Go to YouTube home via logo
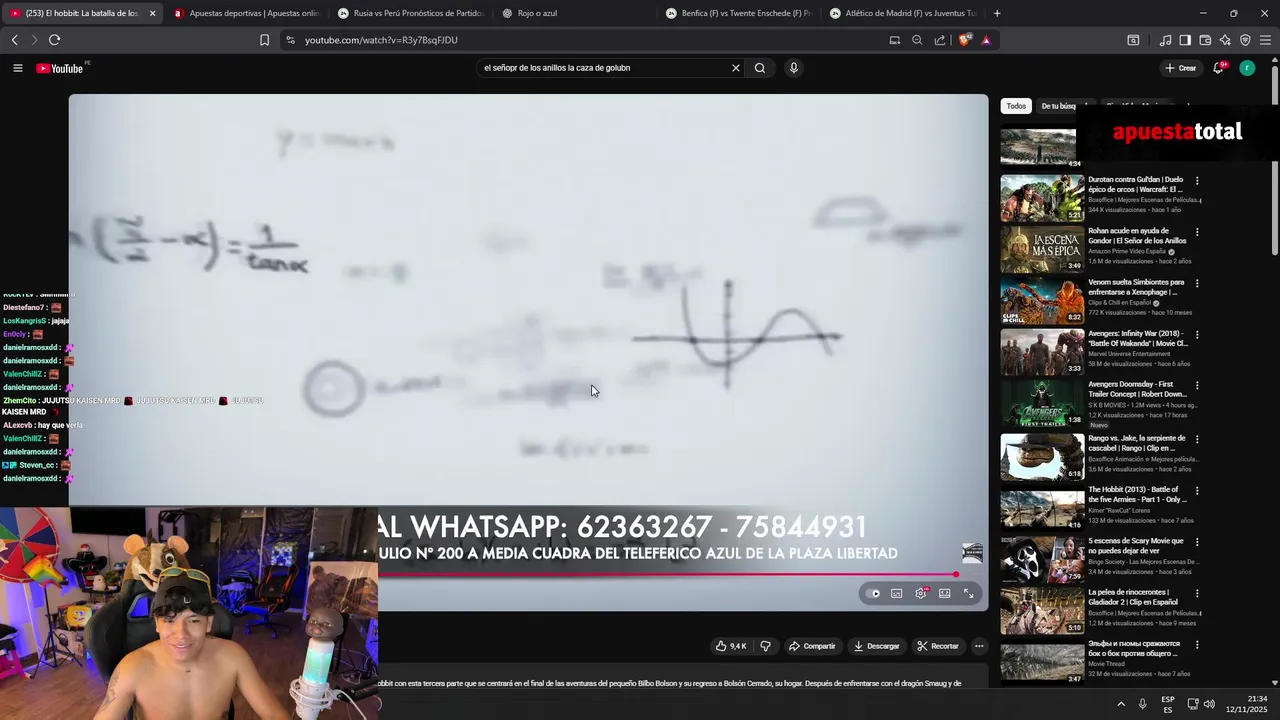The width and height of the screenshot is (1280, 720). tap(60, 68)
